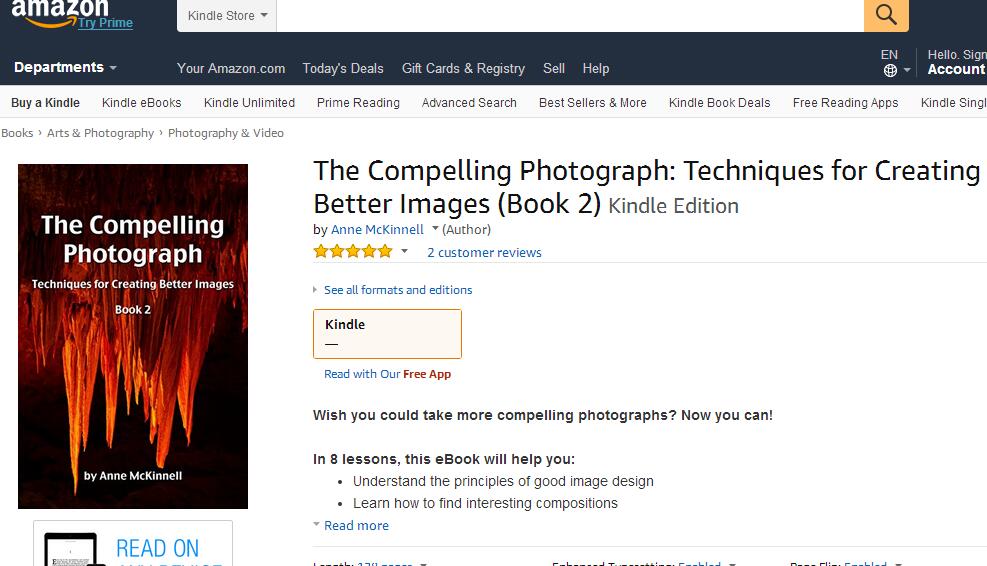Focus the Amazon search input field
This screenshot has width=987, height=566.
570,15
